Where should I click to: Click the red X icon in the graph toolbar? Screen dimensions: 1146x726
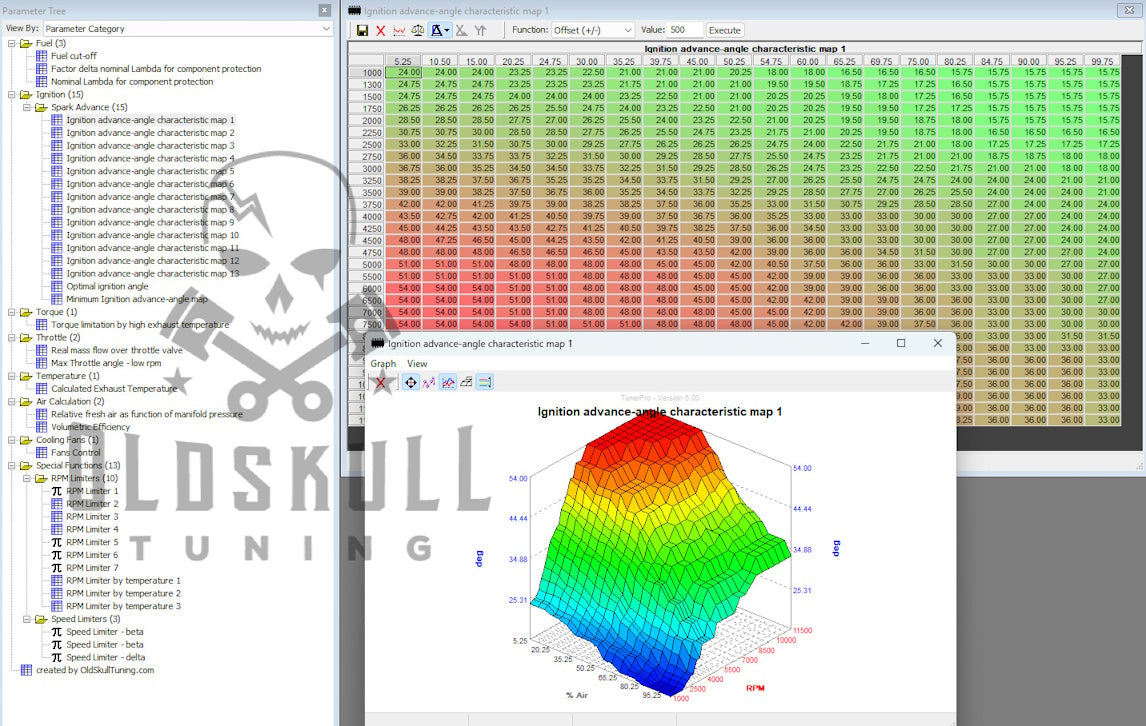pos(380,382)
